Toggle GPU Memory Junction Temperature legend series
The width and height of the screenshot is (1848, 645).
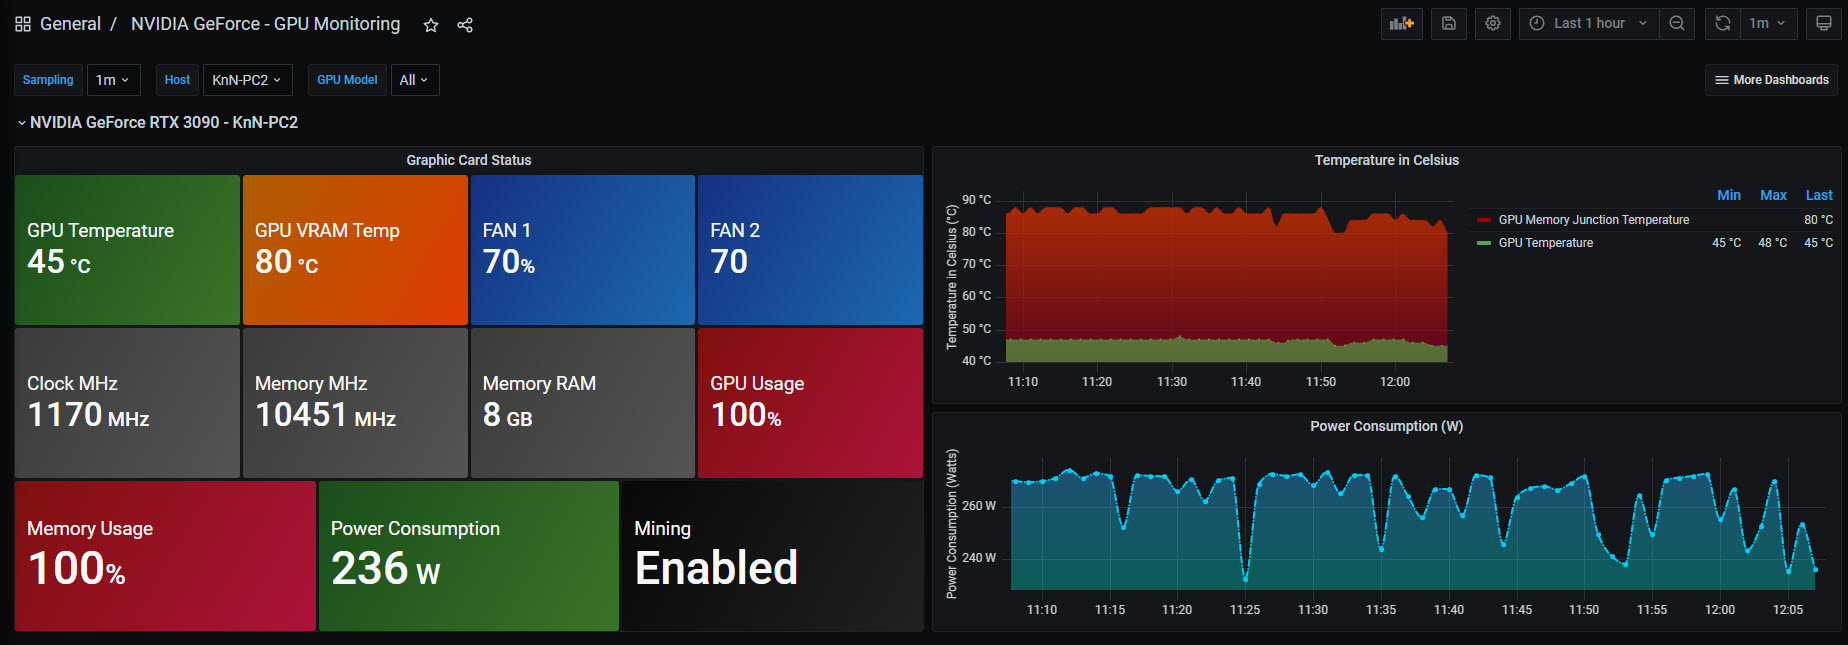(x=1593, y=220)
